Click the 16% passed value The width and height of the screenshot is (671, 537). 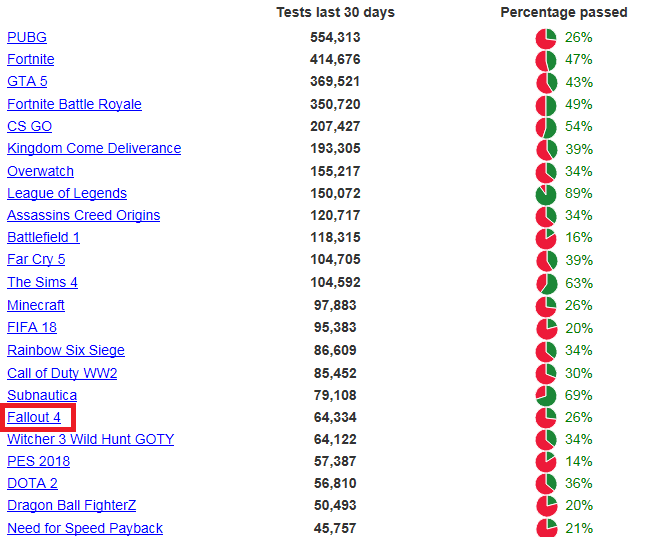point(579,237)
